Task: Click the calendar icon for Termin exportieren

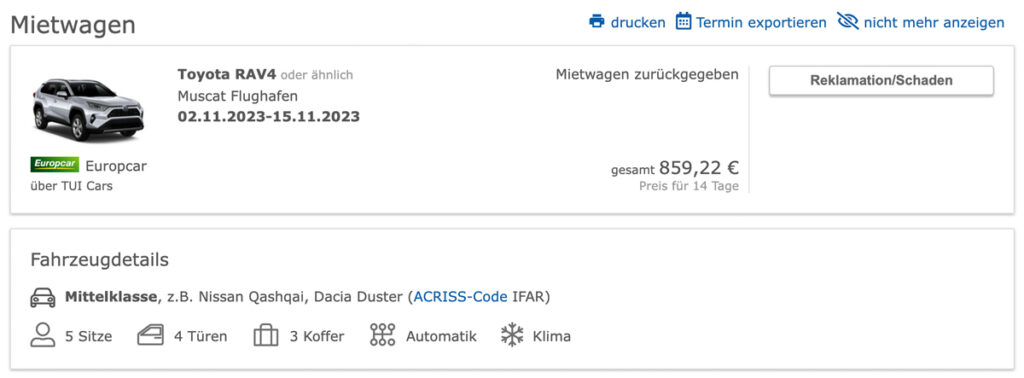Action: 683,21
